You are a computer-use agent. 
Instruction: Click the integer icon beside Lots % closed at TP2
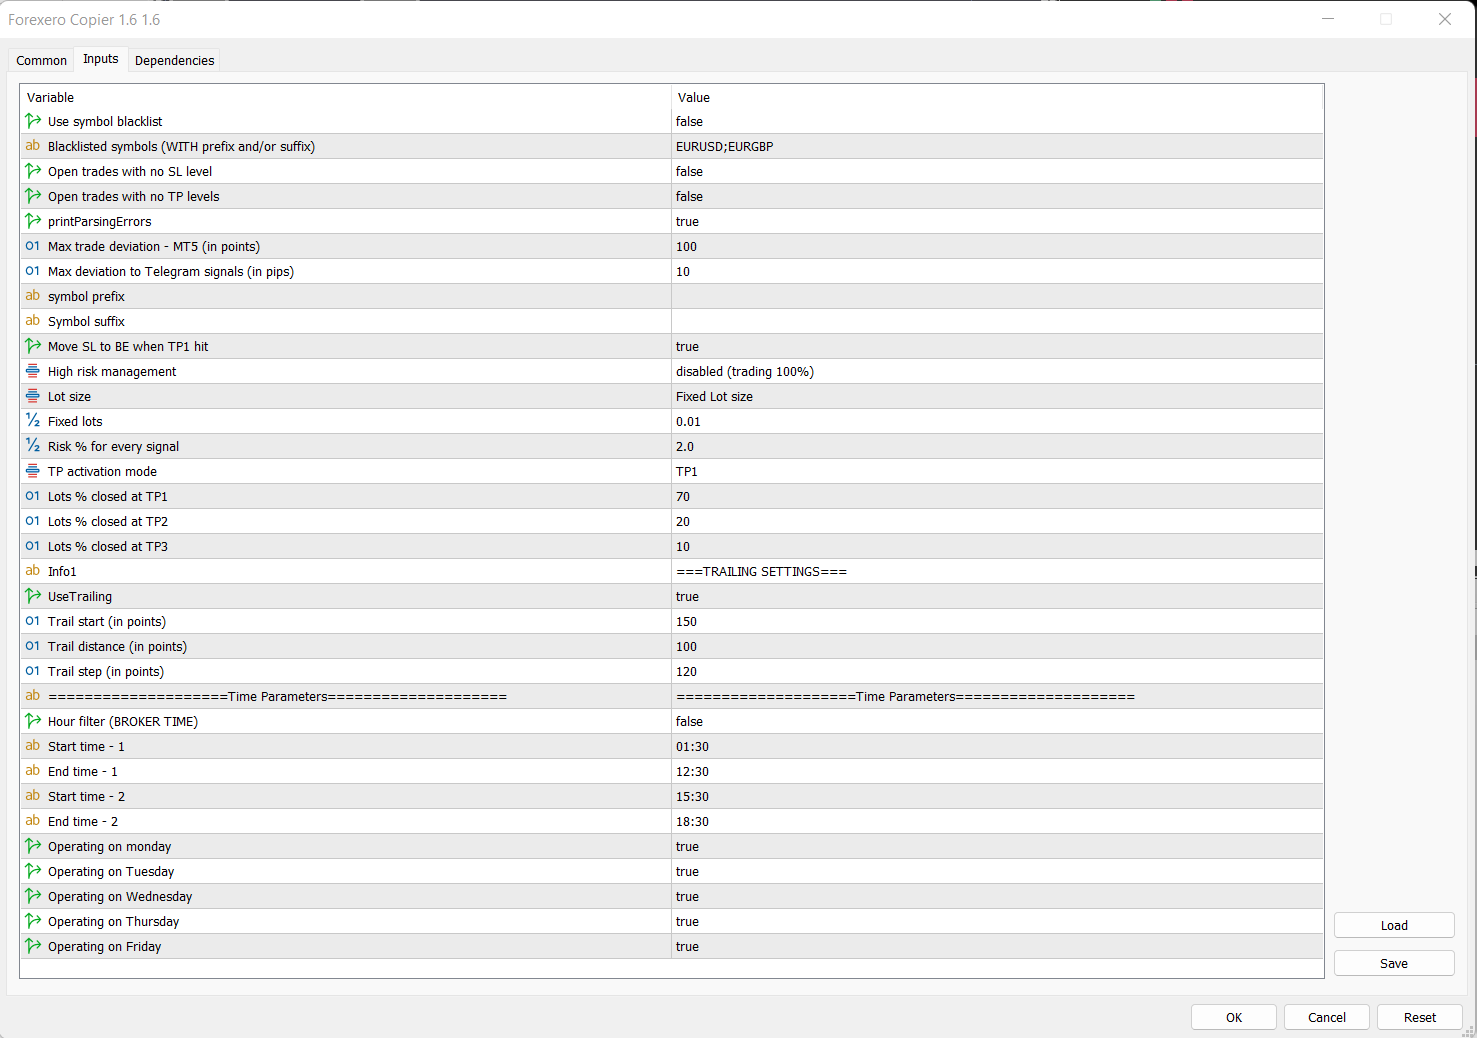click(33, 521)
